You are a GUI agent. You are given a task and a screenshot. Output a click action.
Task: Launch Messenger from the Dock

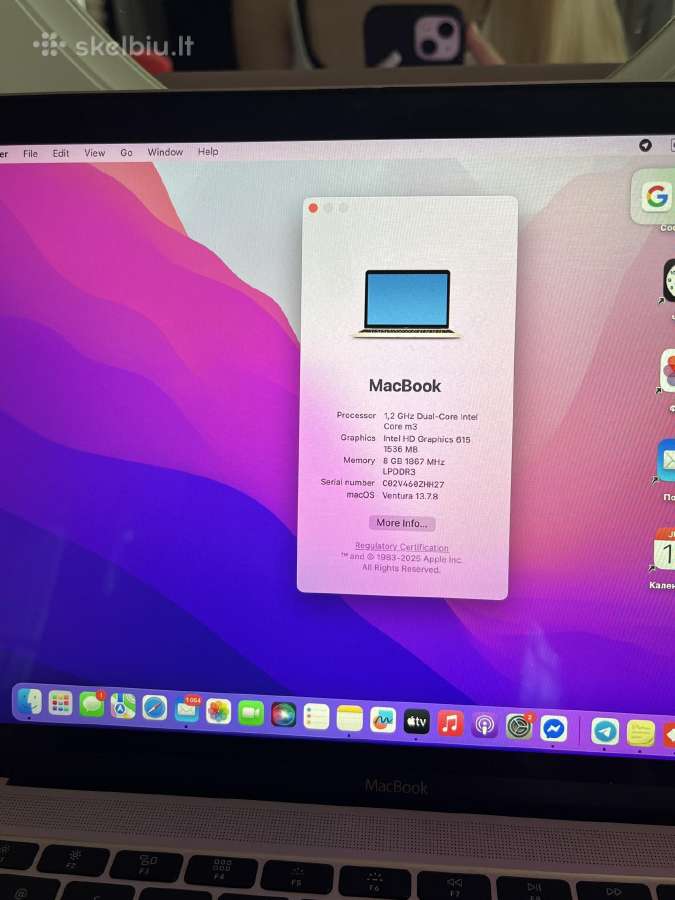click(553, 729)
